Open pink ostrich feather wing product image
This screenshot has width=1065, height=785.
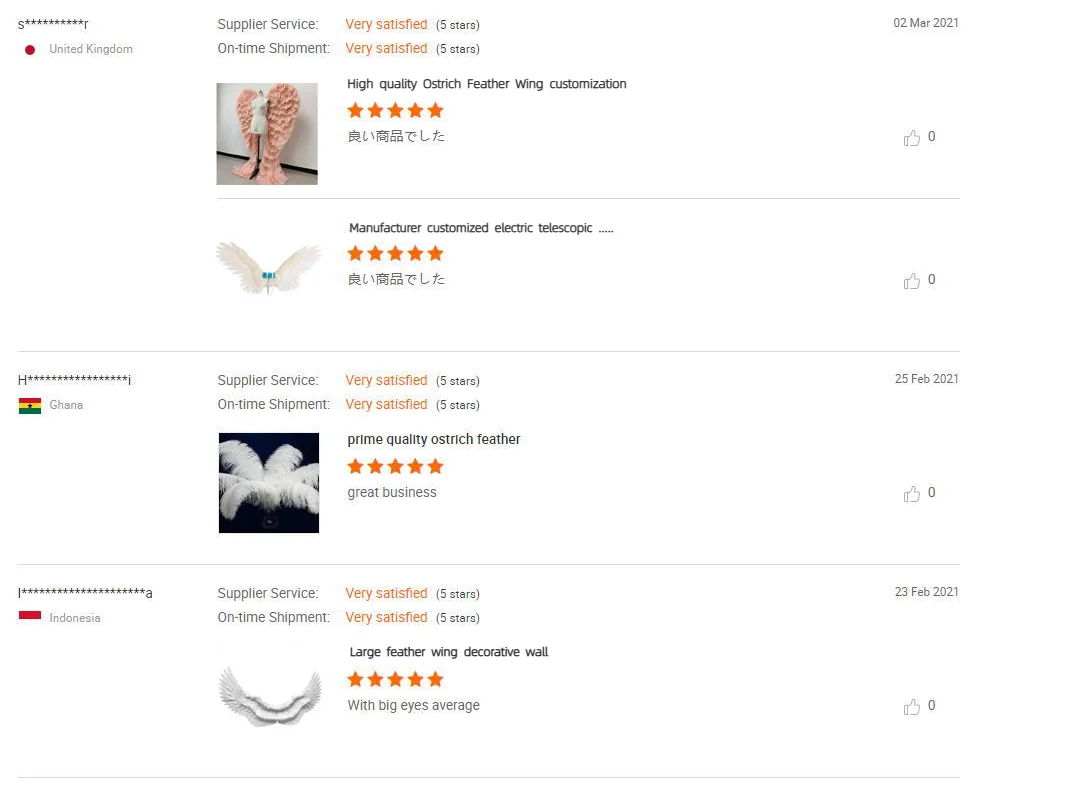(x=267, y=134)
